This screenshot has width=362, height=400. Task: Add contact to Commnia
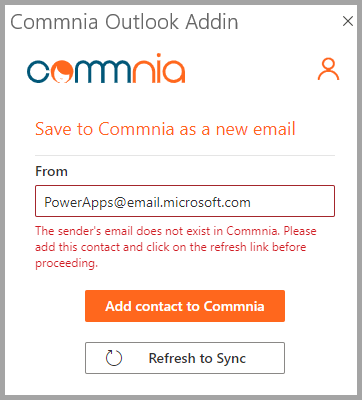pos(185,306)
